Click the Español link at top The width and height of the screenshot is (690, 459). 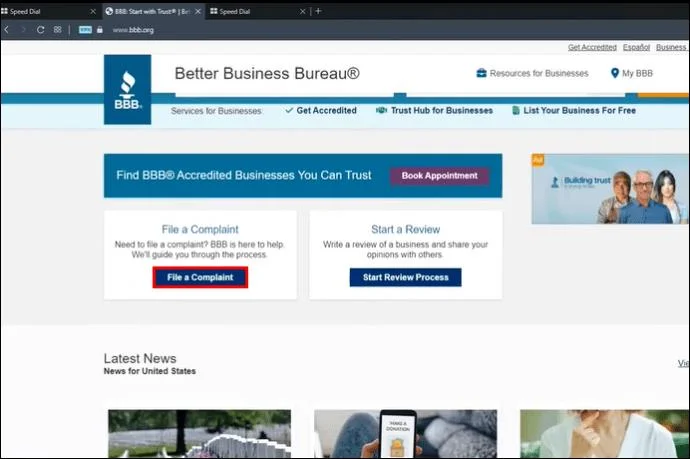click(636, 47)
